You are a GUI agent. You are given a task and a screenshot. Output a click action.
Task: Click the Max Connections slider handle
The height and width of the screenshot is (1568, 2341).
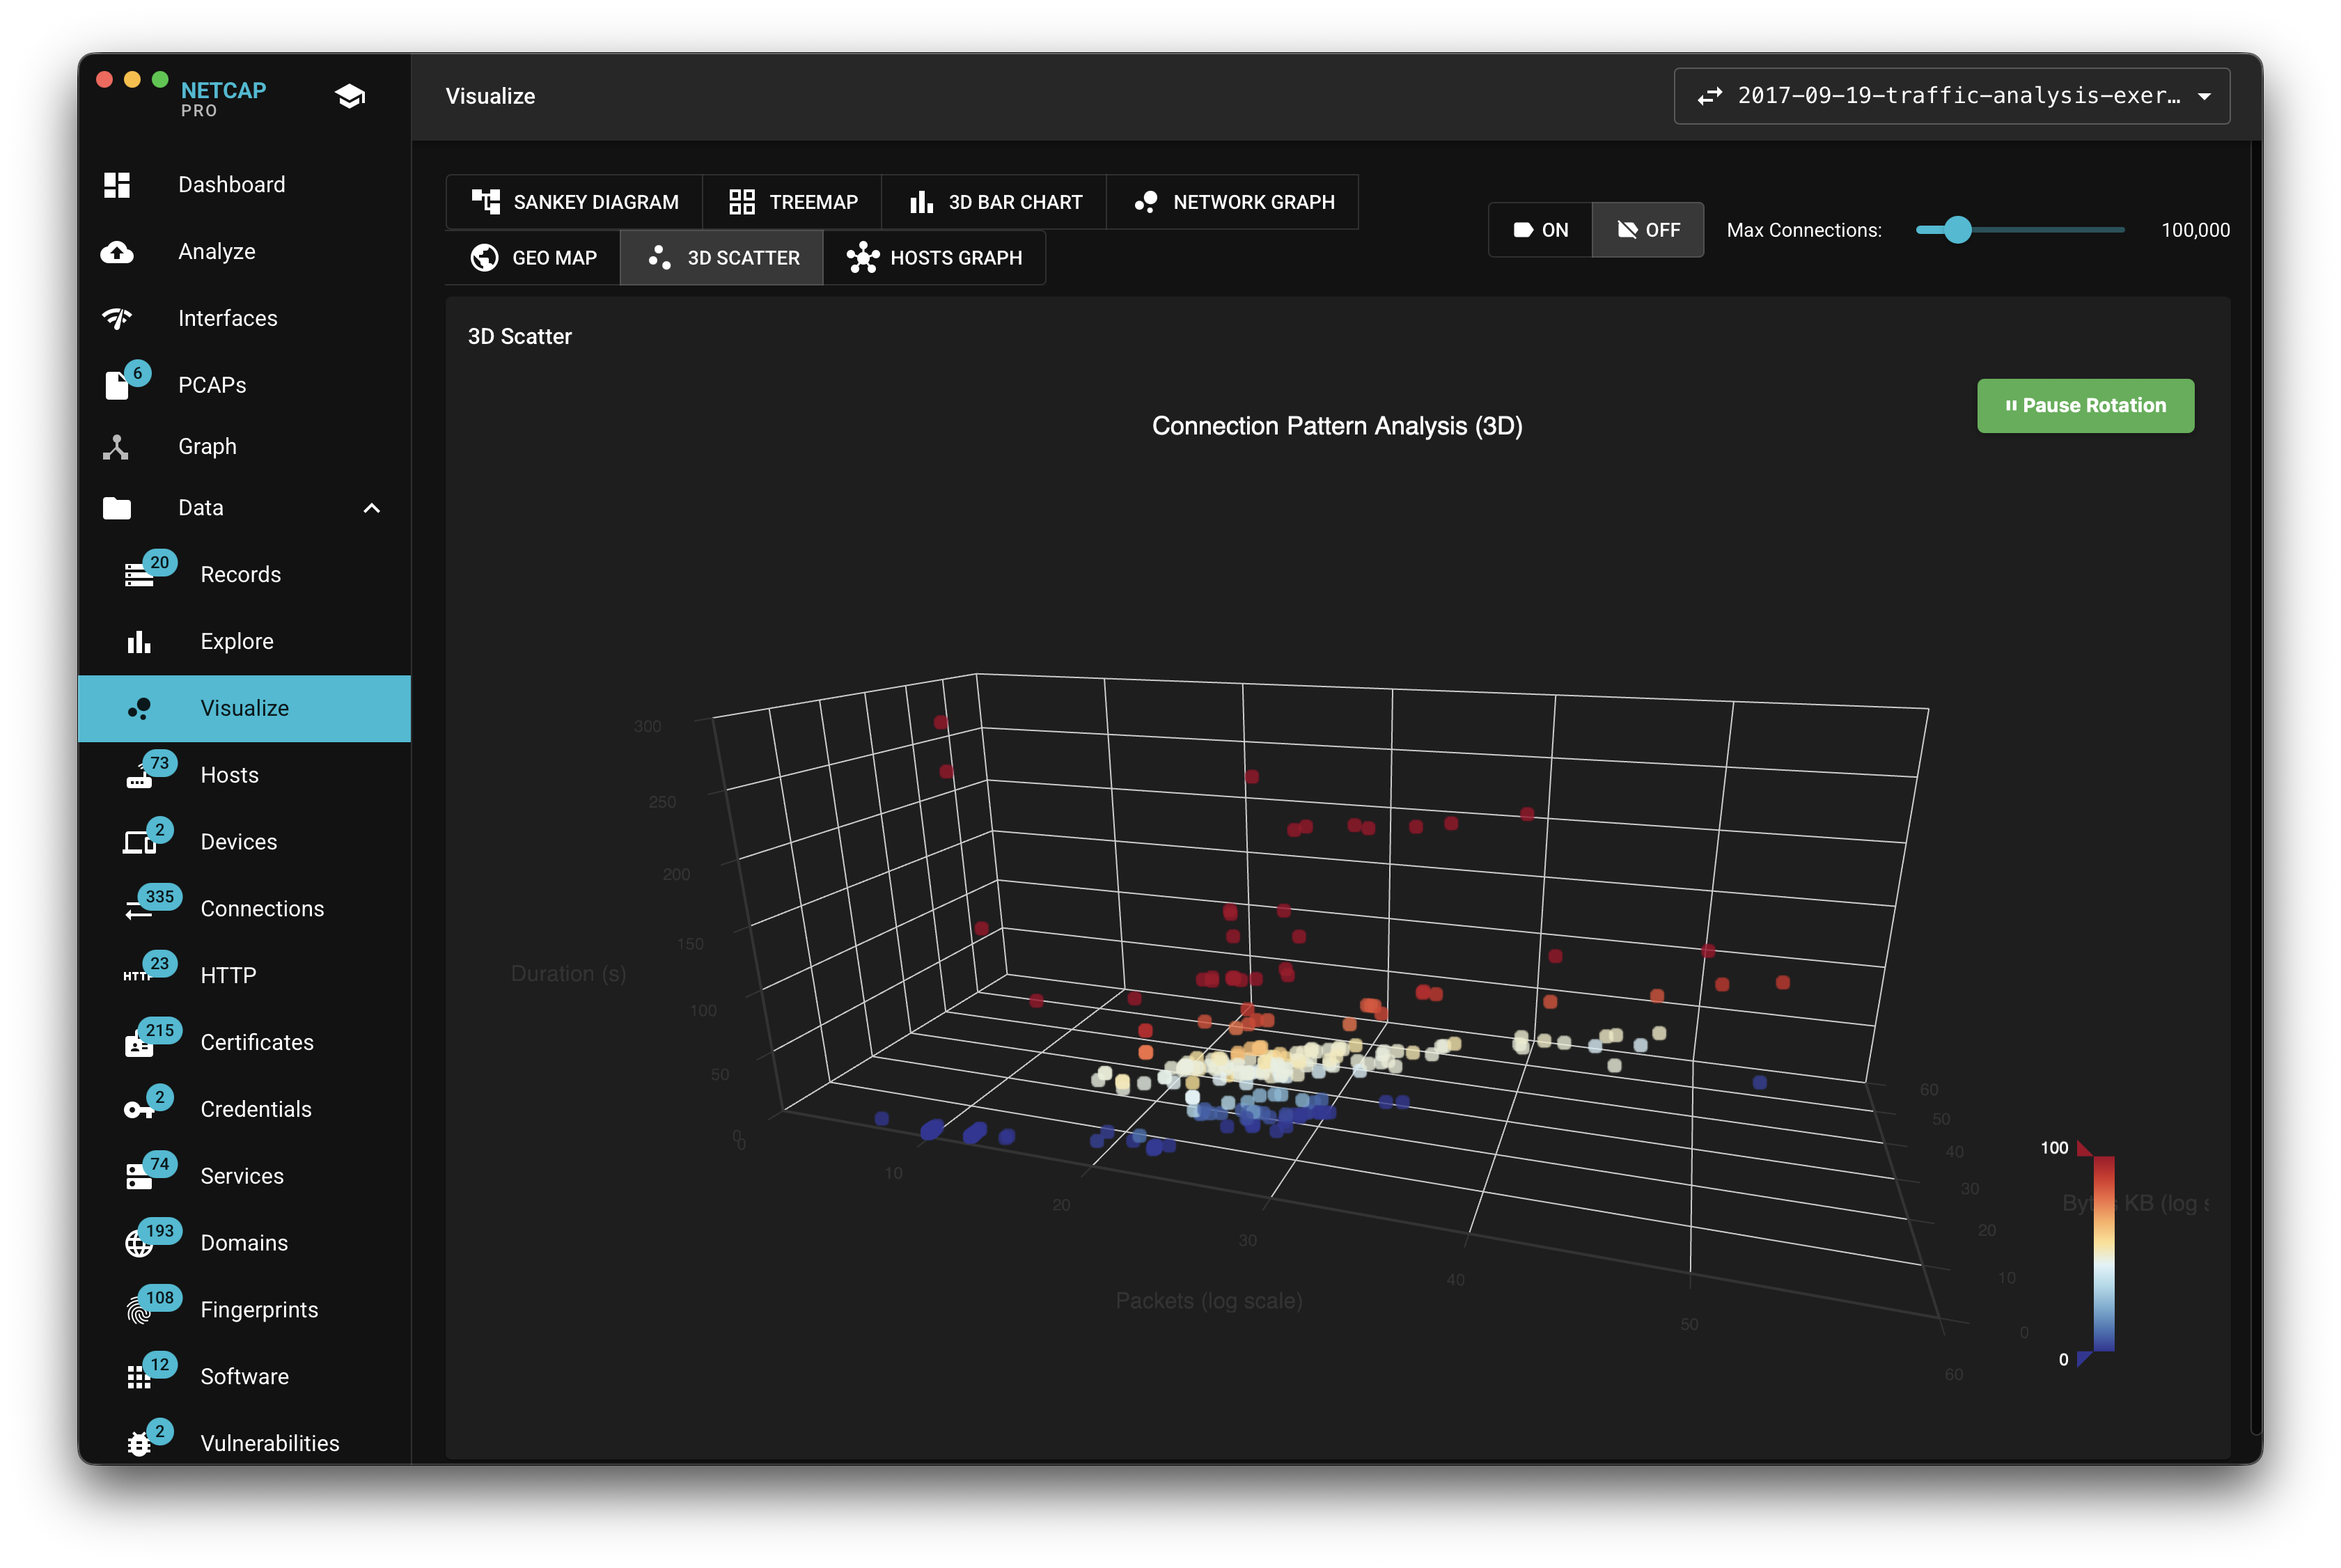point(1957,230)
